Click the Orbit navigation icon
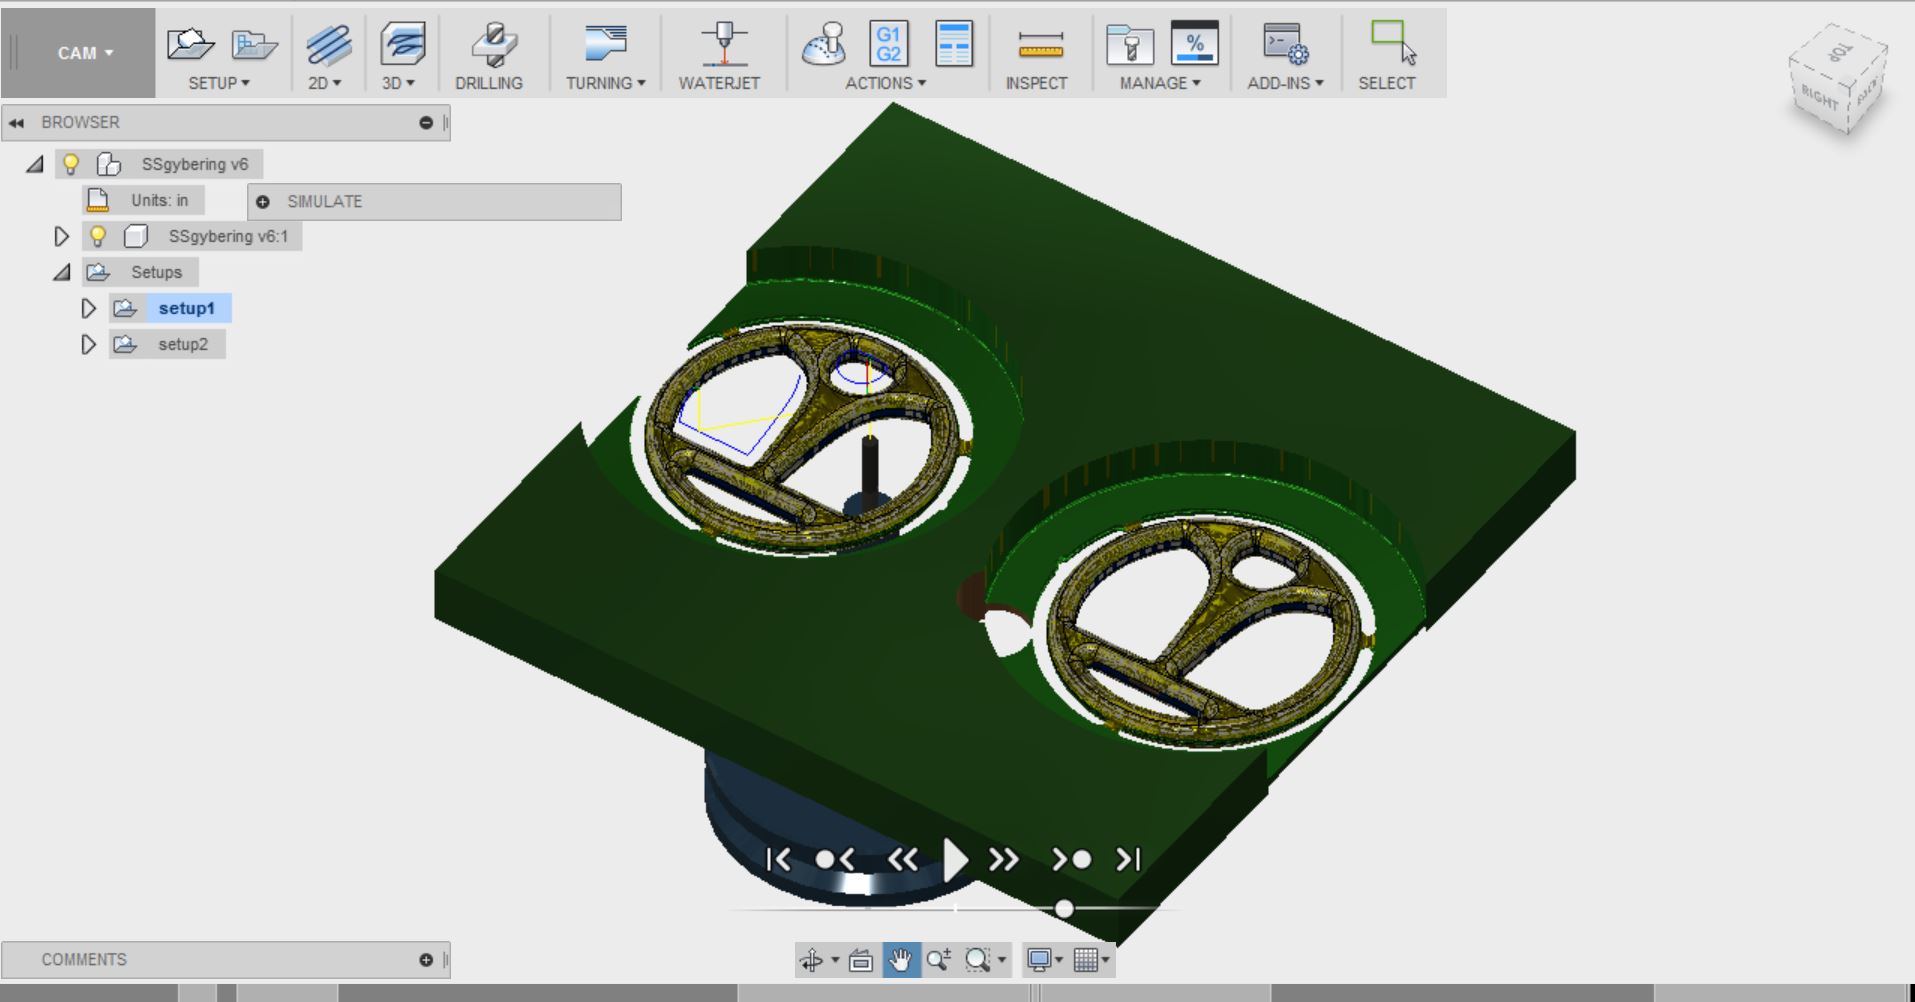Viewport: 1915px width, 1002px height. tap(812, 960)
